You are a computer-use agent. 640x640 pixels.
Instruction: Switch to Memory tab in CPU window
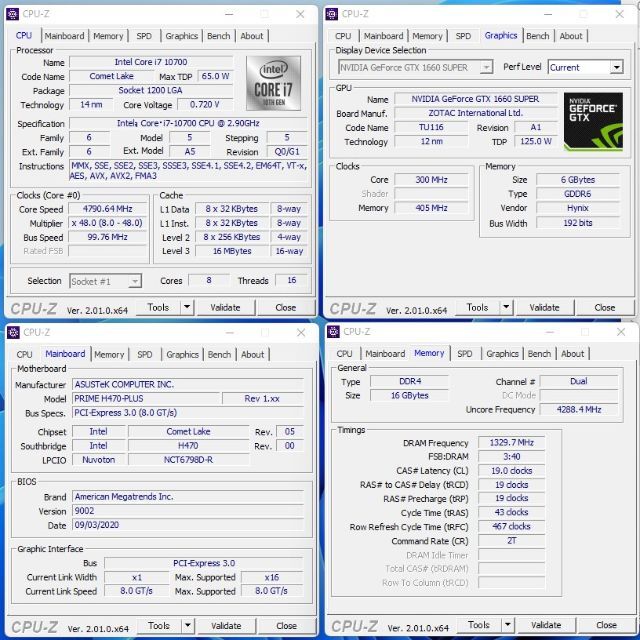(x=108, y=36)
